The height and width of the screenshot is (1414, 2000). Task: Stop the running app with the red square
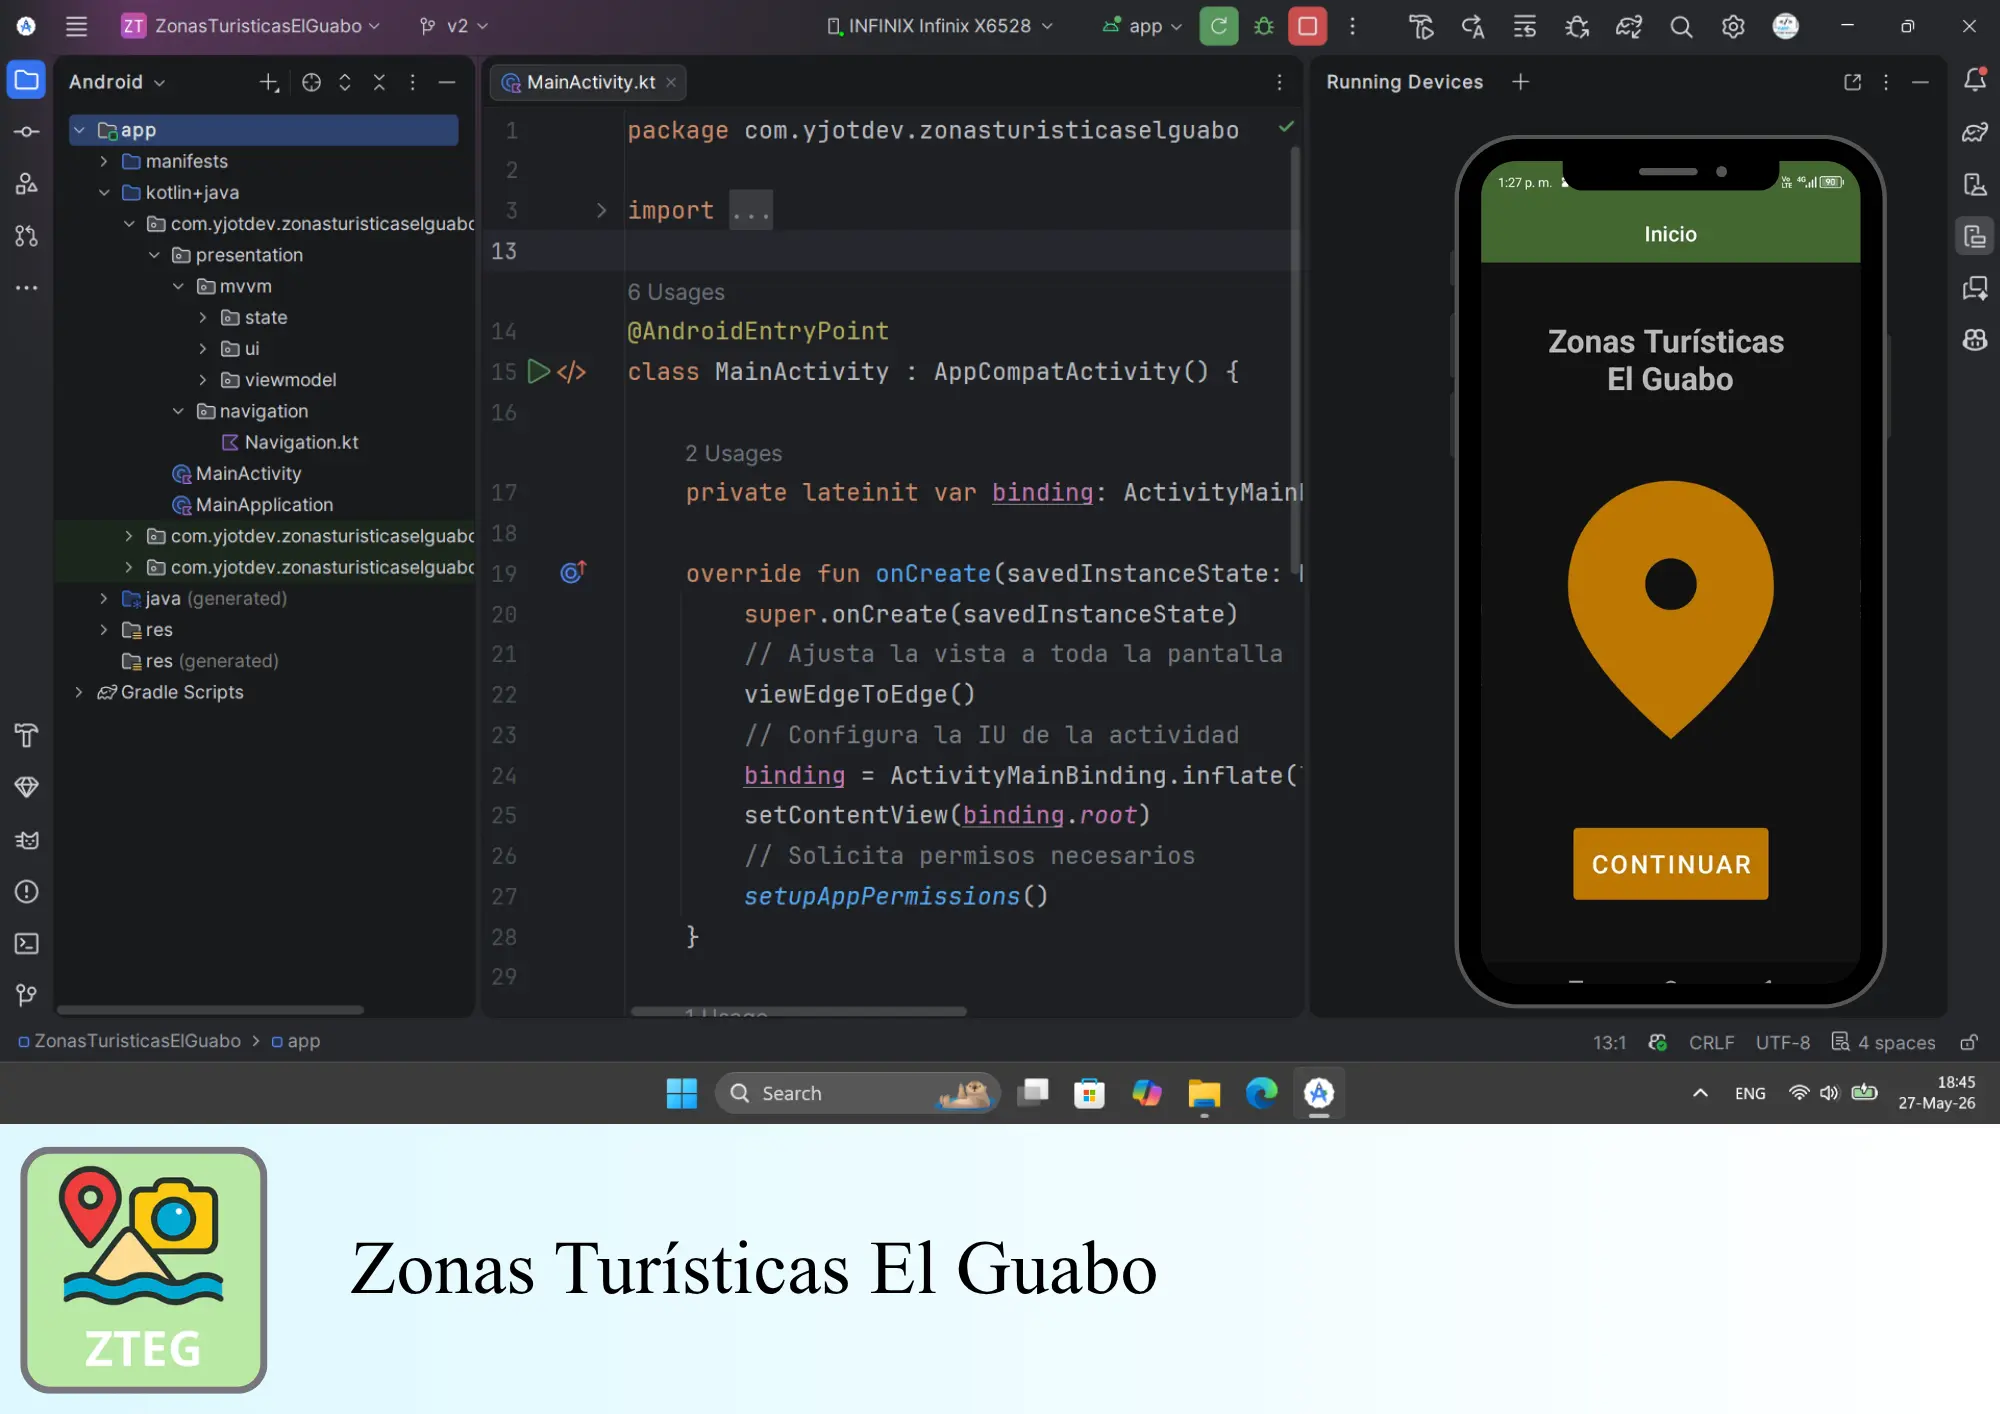(x=1307, y=26)
